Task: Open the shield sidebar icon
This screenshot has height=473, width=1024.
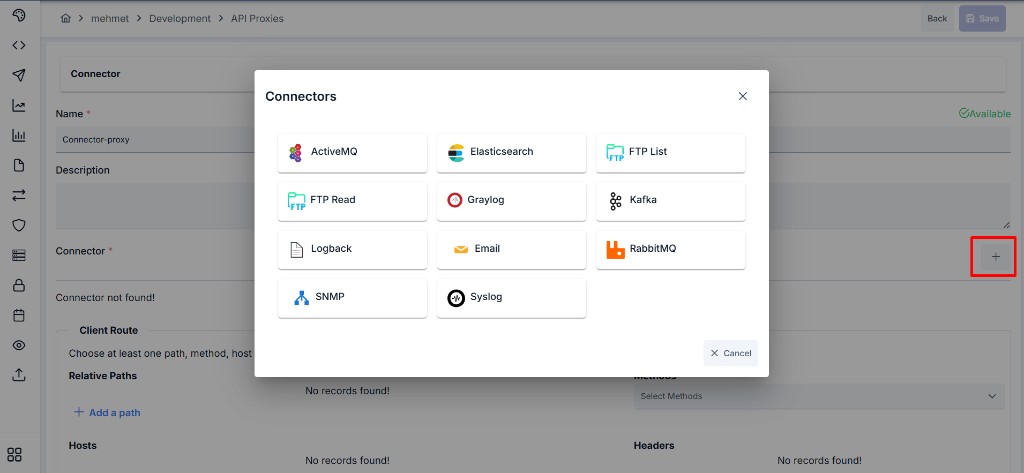Action: point(19,225)
